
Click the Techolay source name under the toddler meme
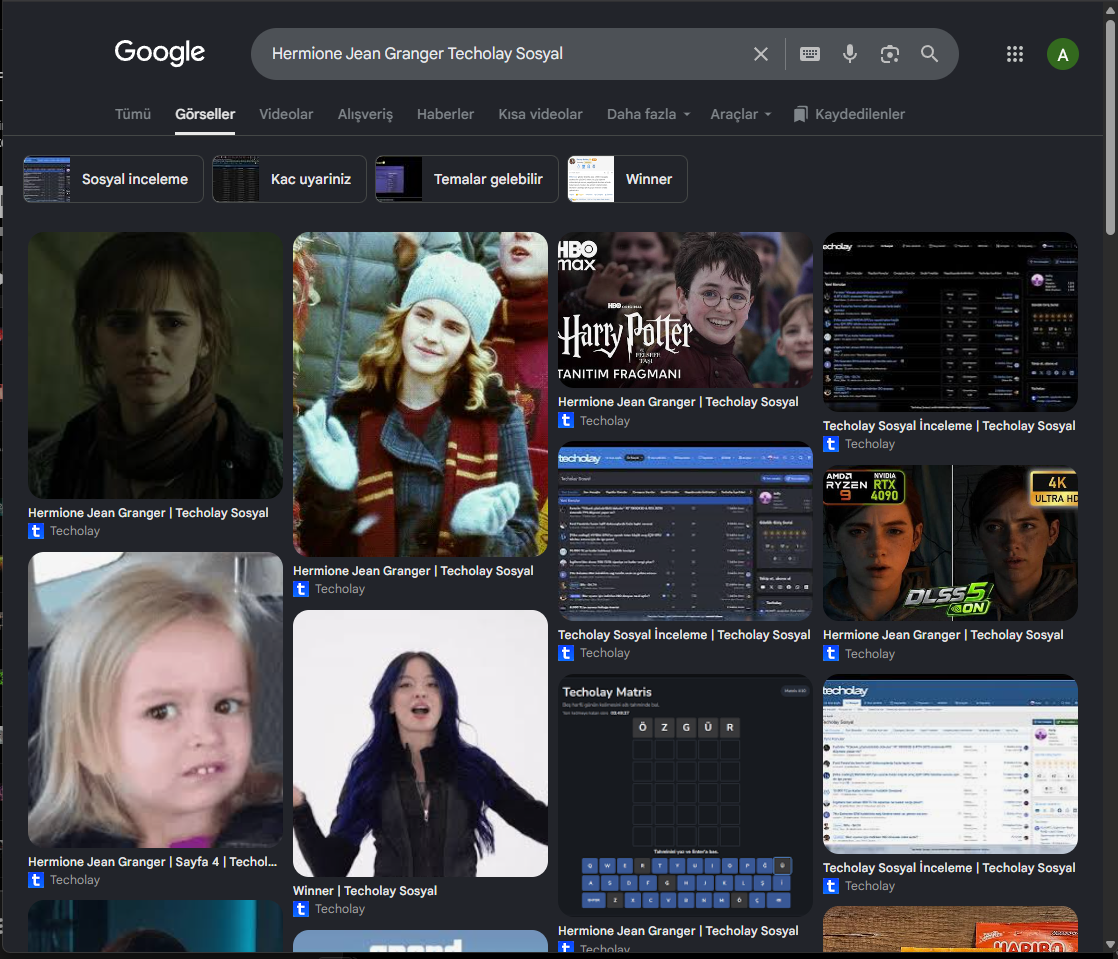pos(75,880)
